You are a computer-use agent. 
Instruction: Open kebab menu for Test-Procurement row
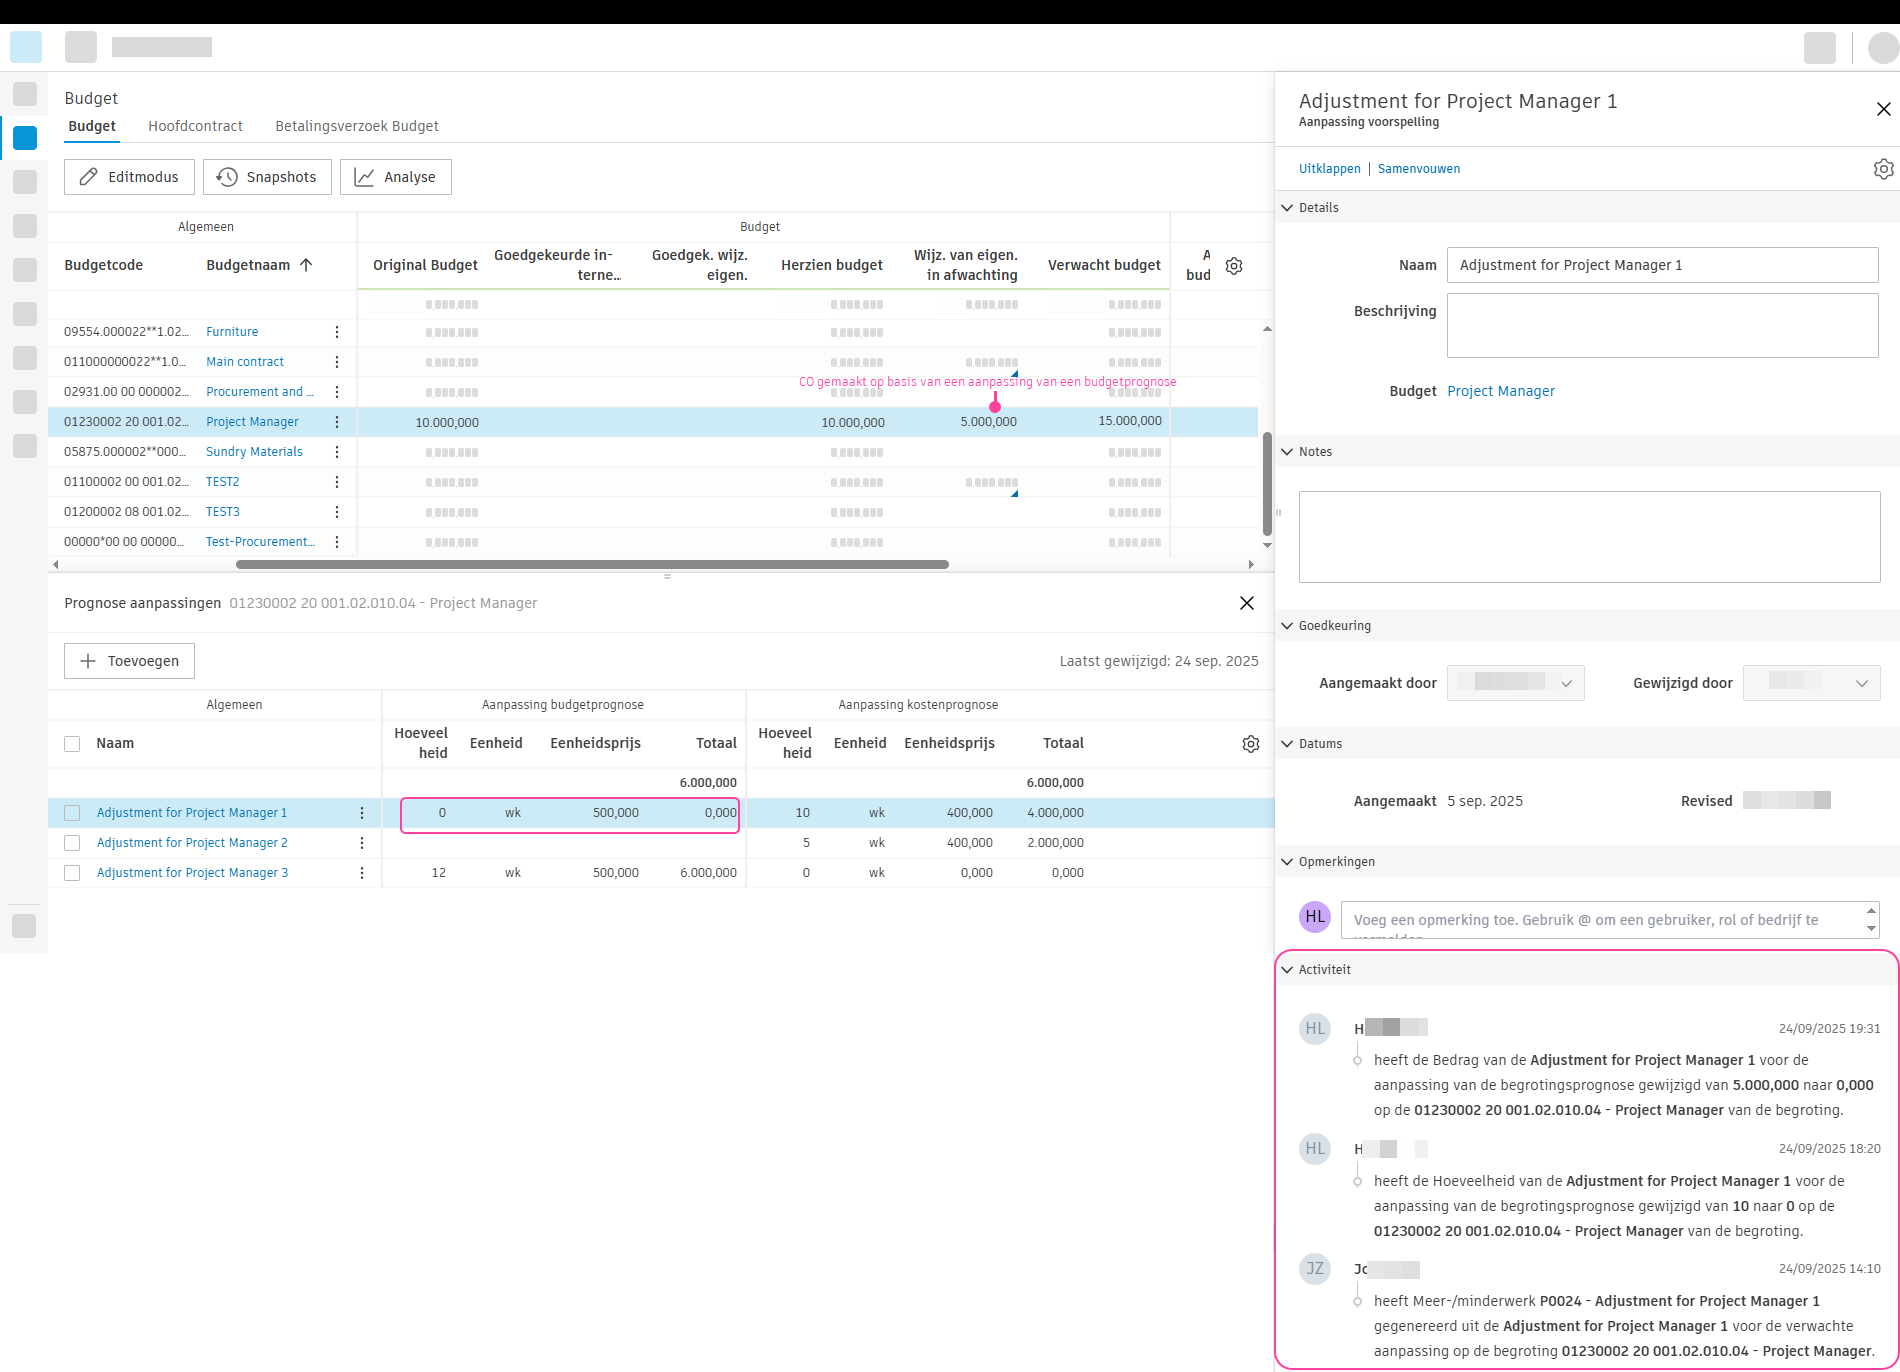click(x=337, y=542)
